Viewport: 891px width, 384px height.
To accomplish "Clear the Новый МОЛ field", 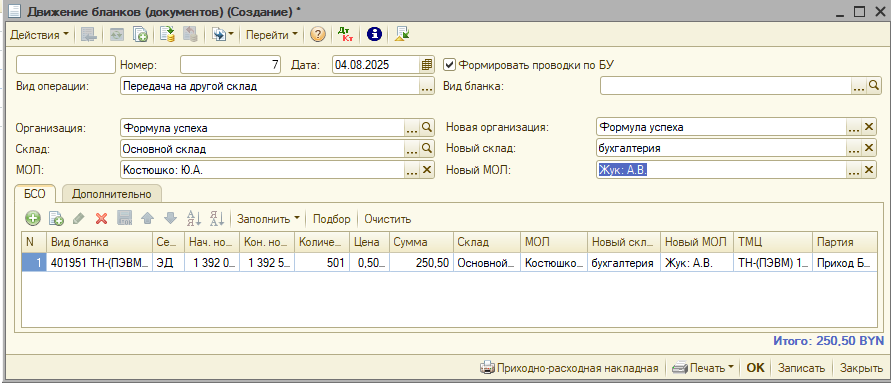I will click(x=869, y=169).
